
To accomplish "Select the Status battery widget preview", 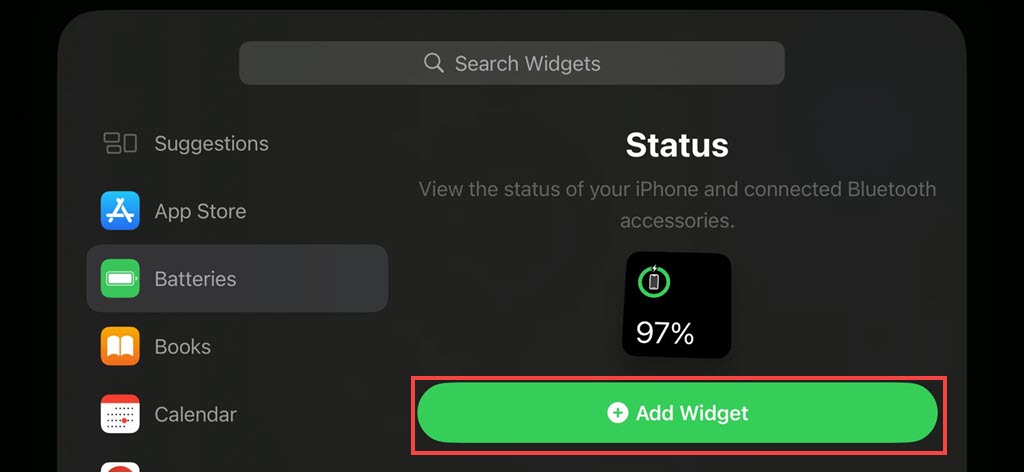I will click(x=677, y=305).
